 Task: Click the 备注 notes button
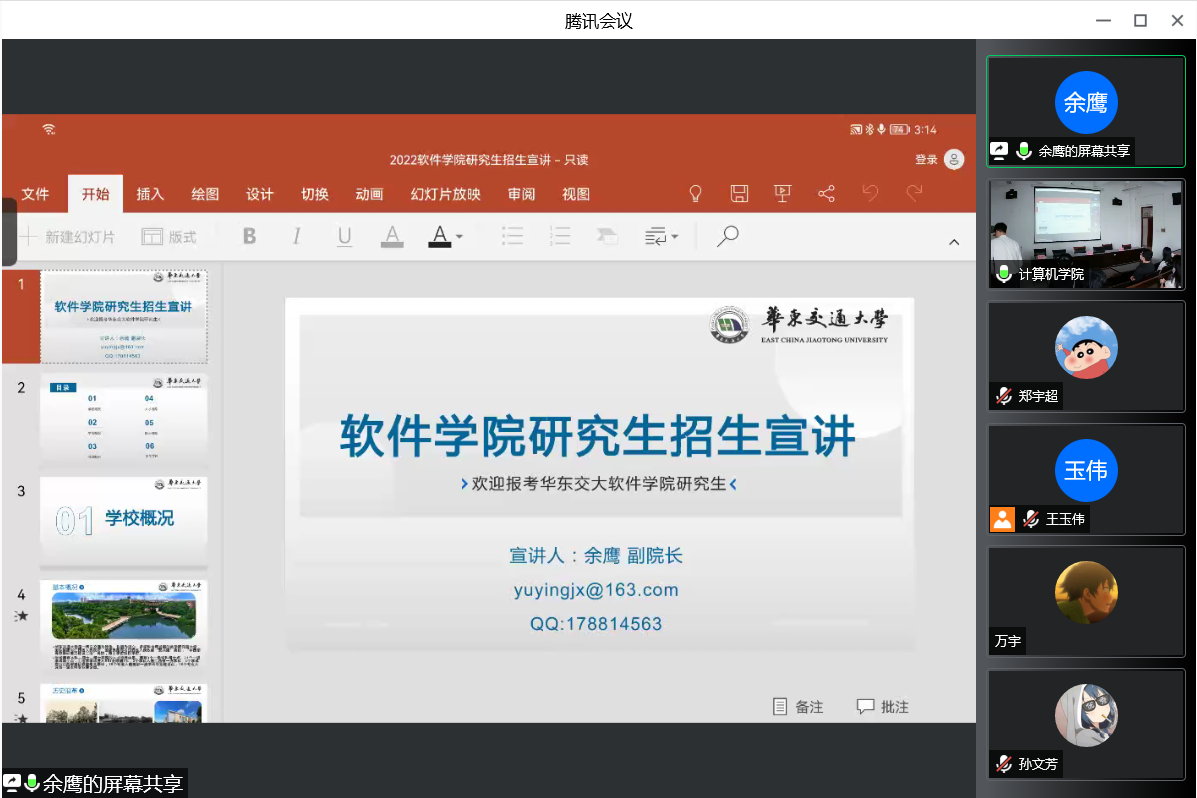(x=799, y=706)
